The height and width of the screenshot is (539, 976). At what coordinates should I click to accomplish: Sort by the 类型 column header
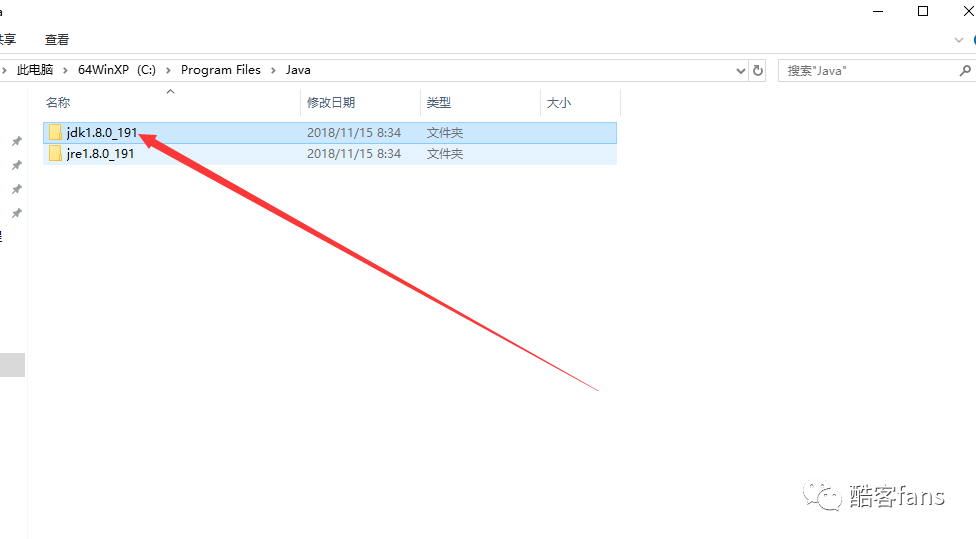coord(481,103)
